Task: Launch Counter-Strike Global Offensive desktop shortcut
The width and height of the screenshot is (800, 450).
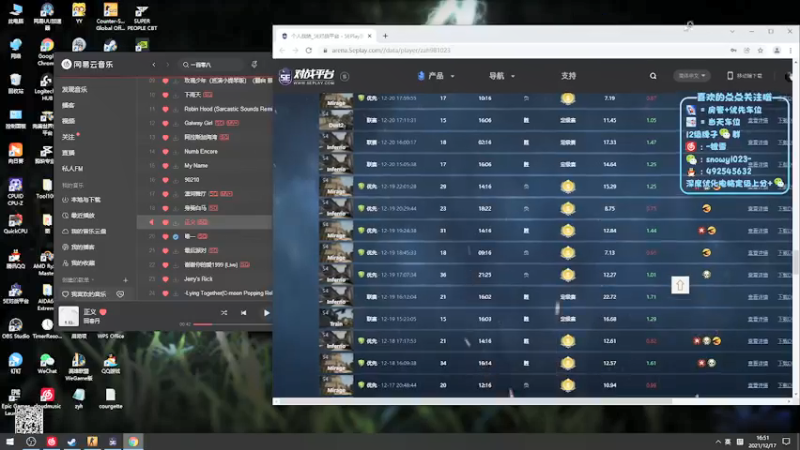Action: [110, 16]
